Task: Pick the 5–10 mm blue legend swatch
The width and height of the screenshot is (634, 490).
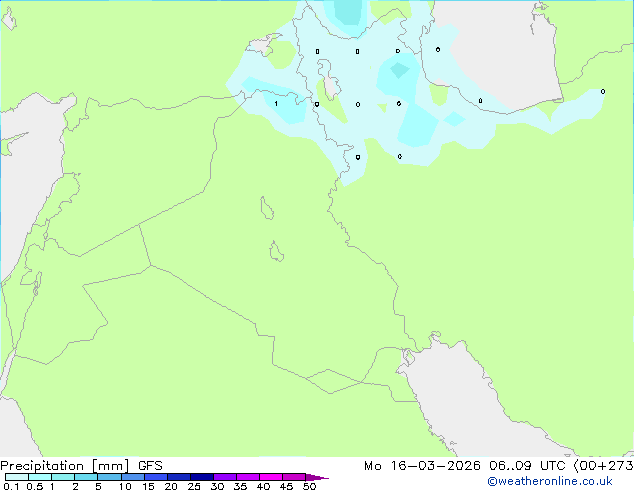Action: tap(109, 477)
